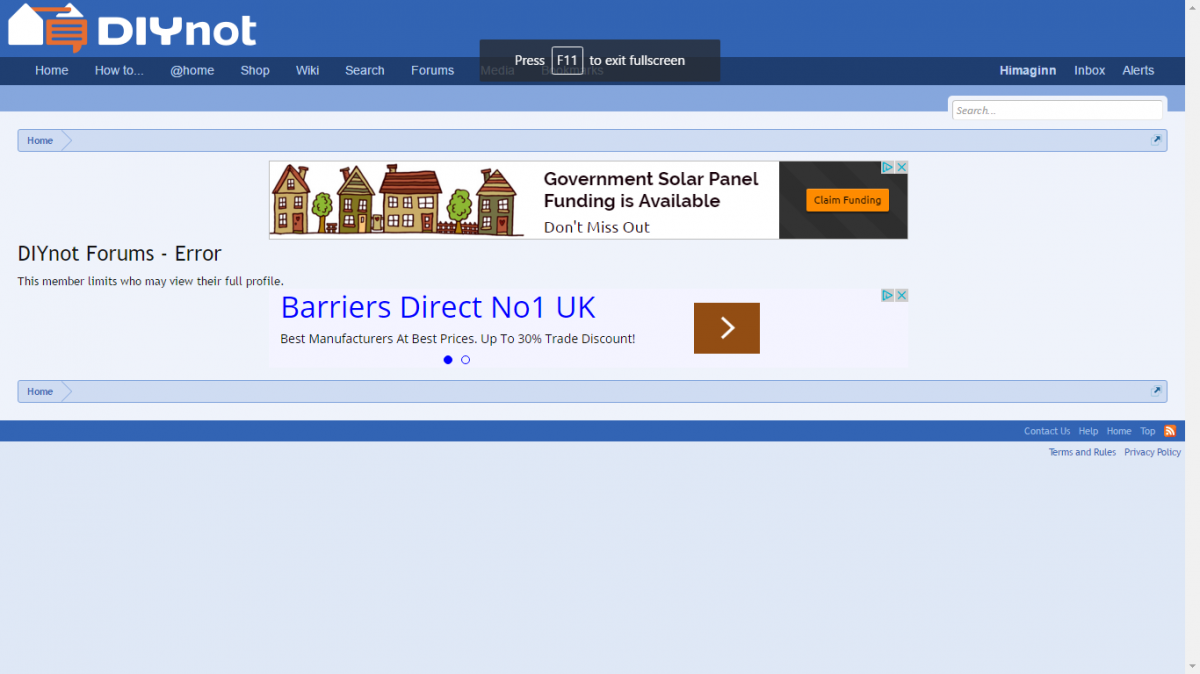Open quick navigation icon in bottom breadcrumb
The width and height of the screenshot is (1200, 674).
coord(1156,391)
